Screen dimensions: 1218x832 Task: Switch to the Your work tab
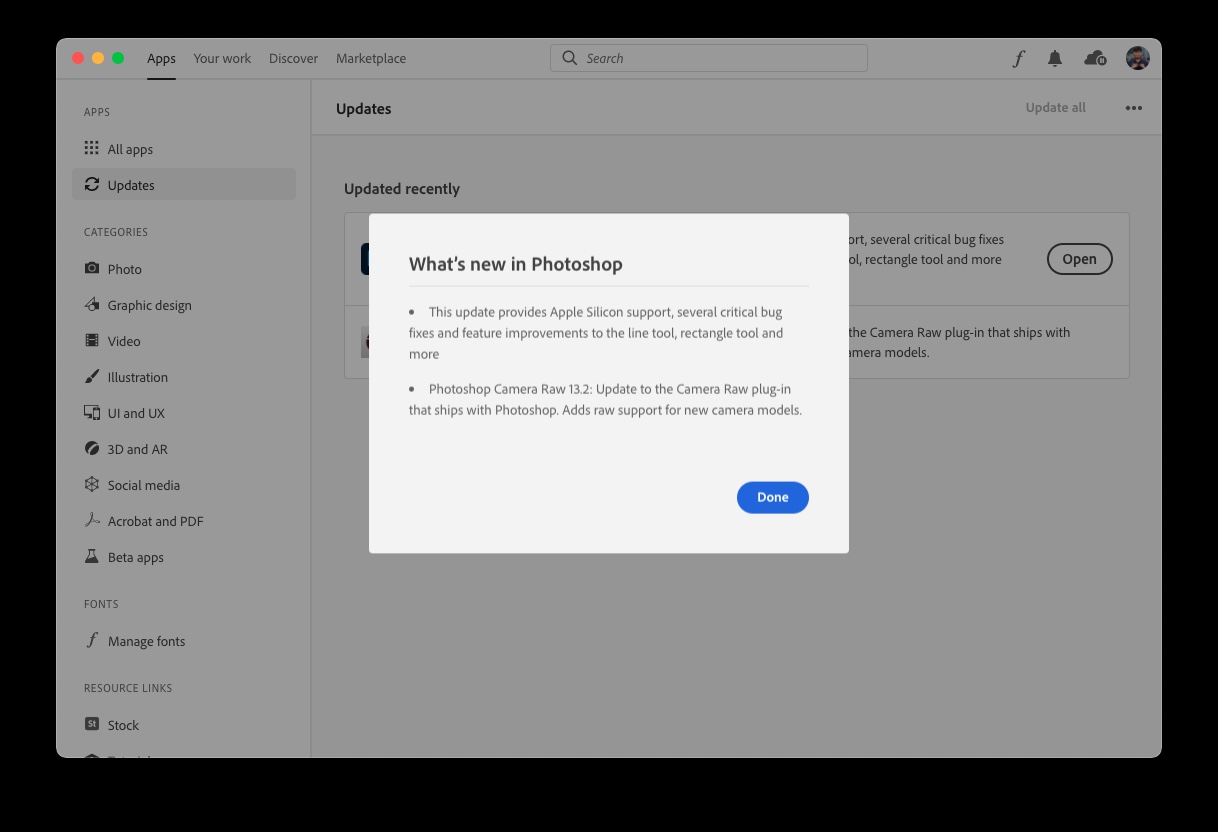[222, 59]
